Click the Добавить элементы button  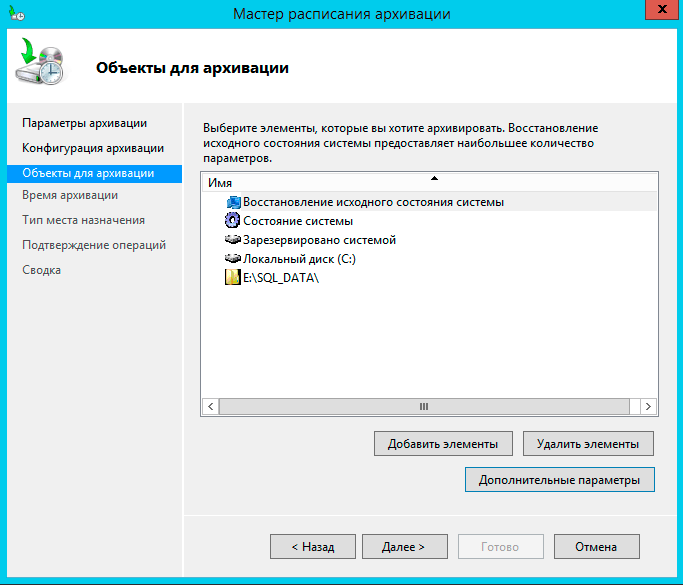443,443
